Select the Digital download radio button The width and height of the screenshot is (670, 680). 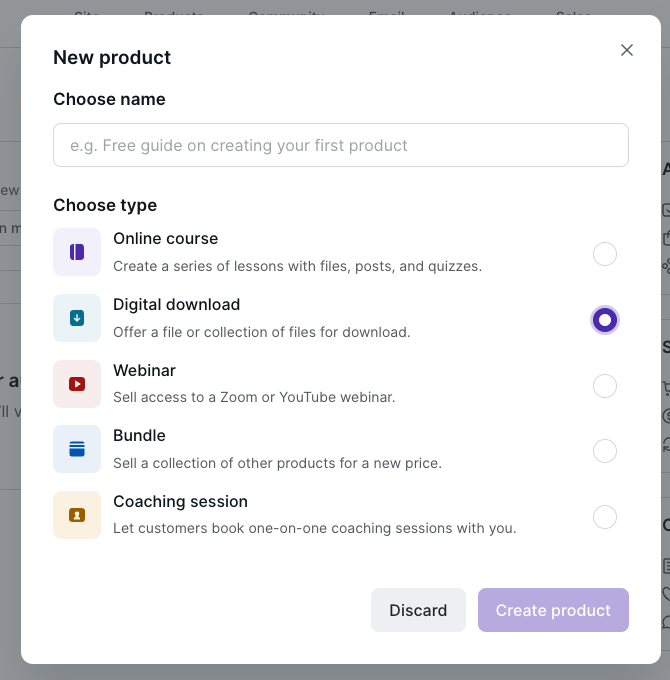click(x=605, y=320)
